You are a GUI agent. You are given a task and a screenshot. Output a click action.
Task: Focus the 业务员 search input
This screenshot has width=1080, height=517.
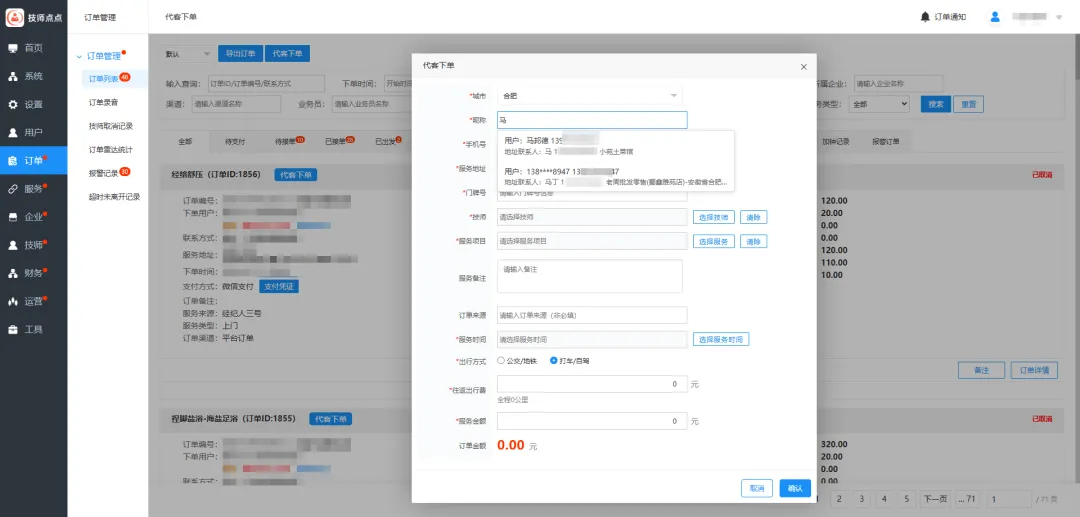pyautogui.click(x=370, y=104)
